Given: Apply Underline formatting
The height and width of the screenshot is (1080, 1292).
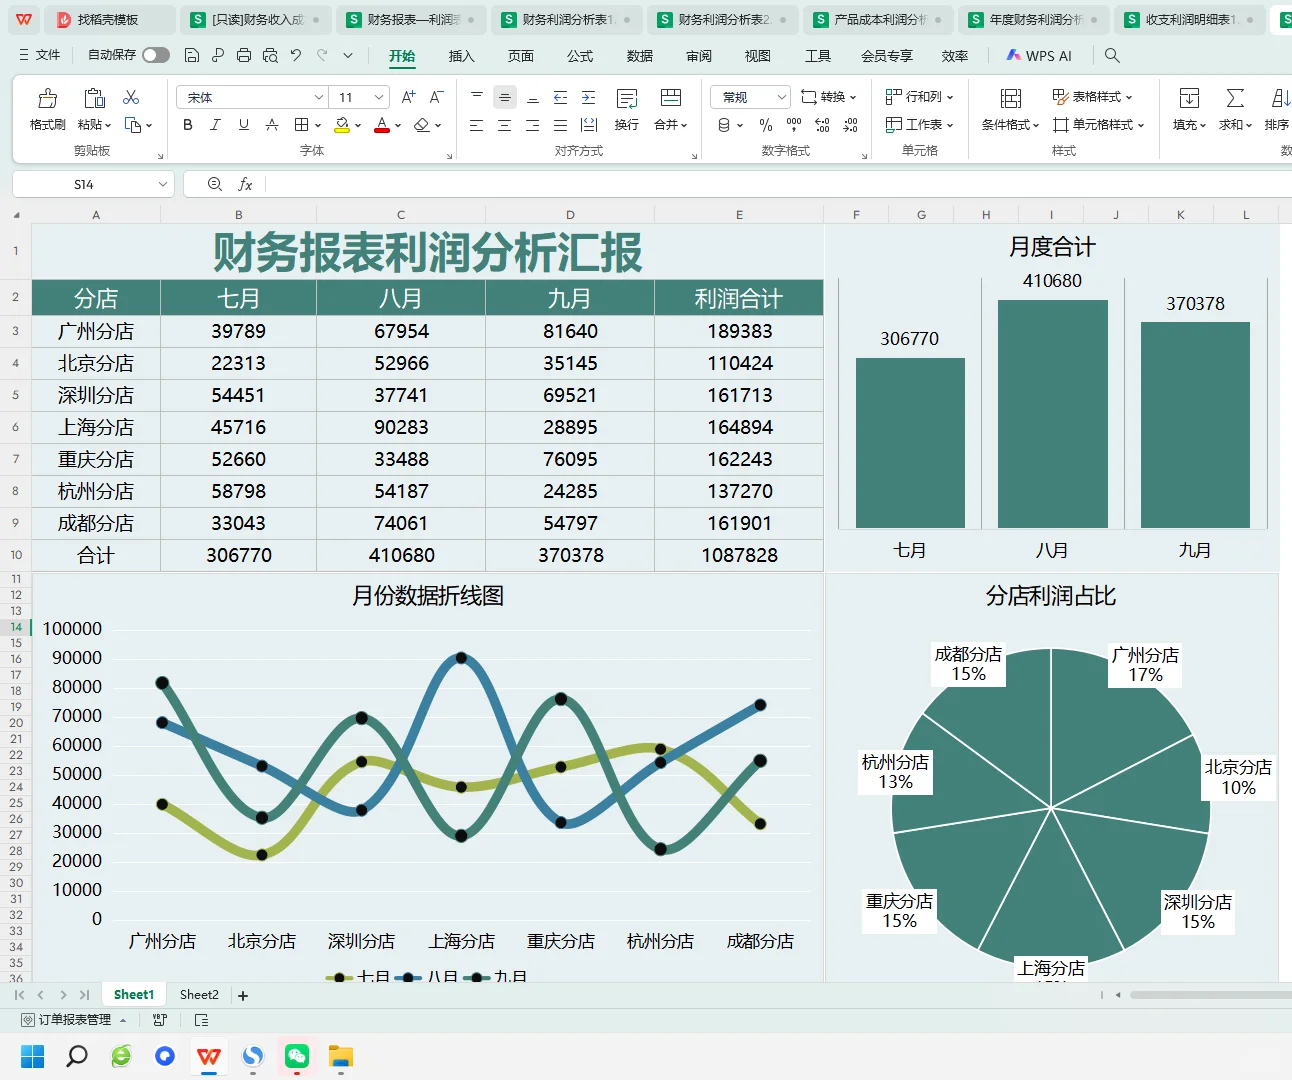Looking at the screenshot, I should pos(243,125).
